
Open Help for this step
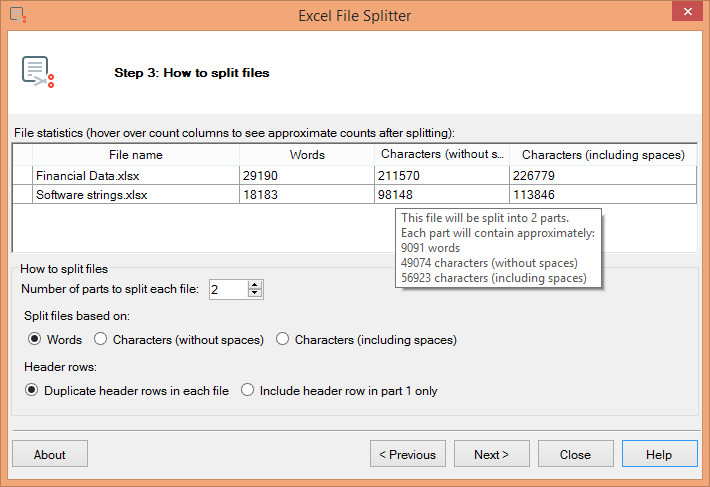(659, 454)
